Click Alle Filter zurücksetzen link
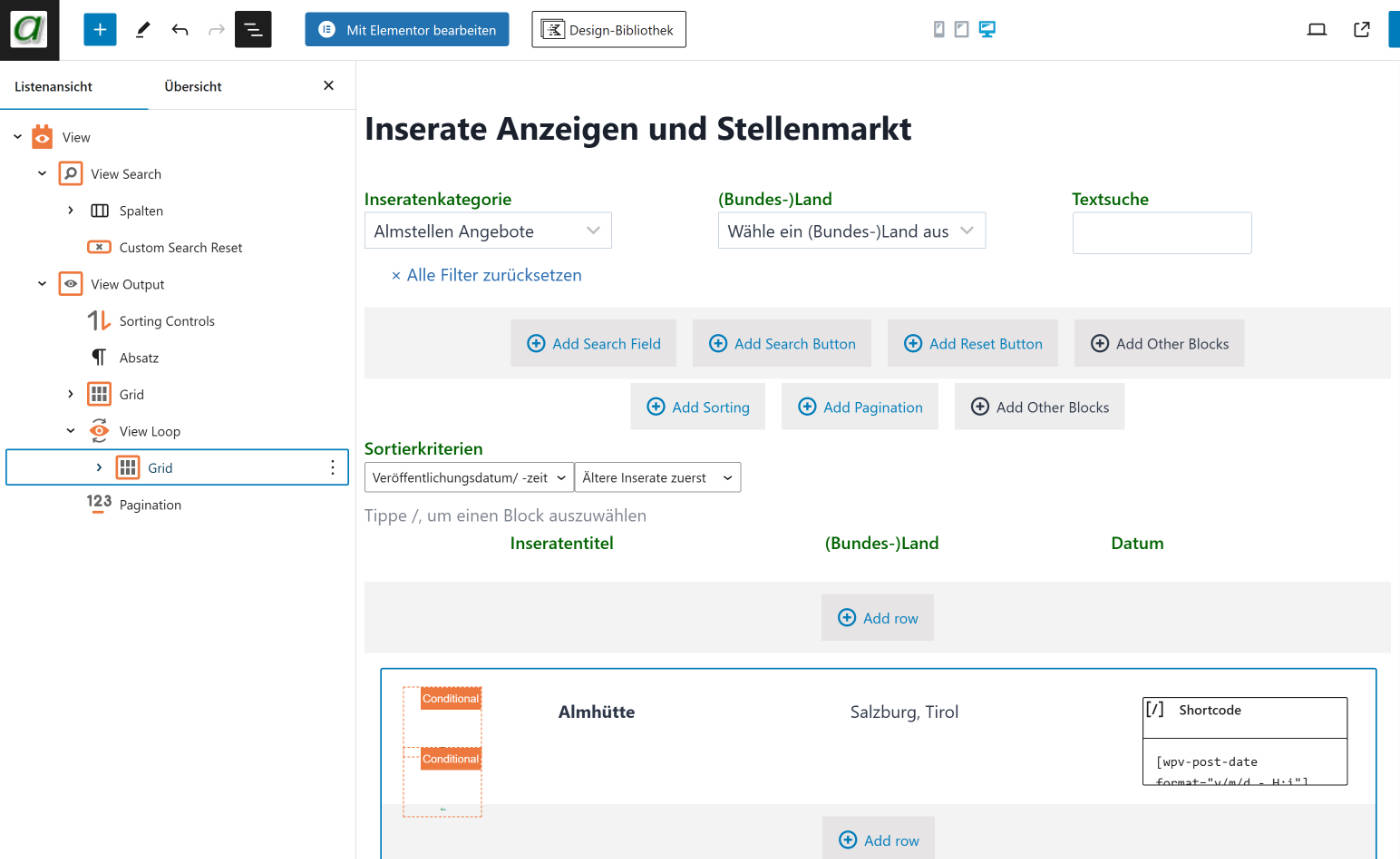The height and width of the screenshot is (859, 1400). 486,275
